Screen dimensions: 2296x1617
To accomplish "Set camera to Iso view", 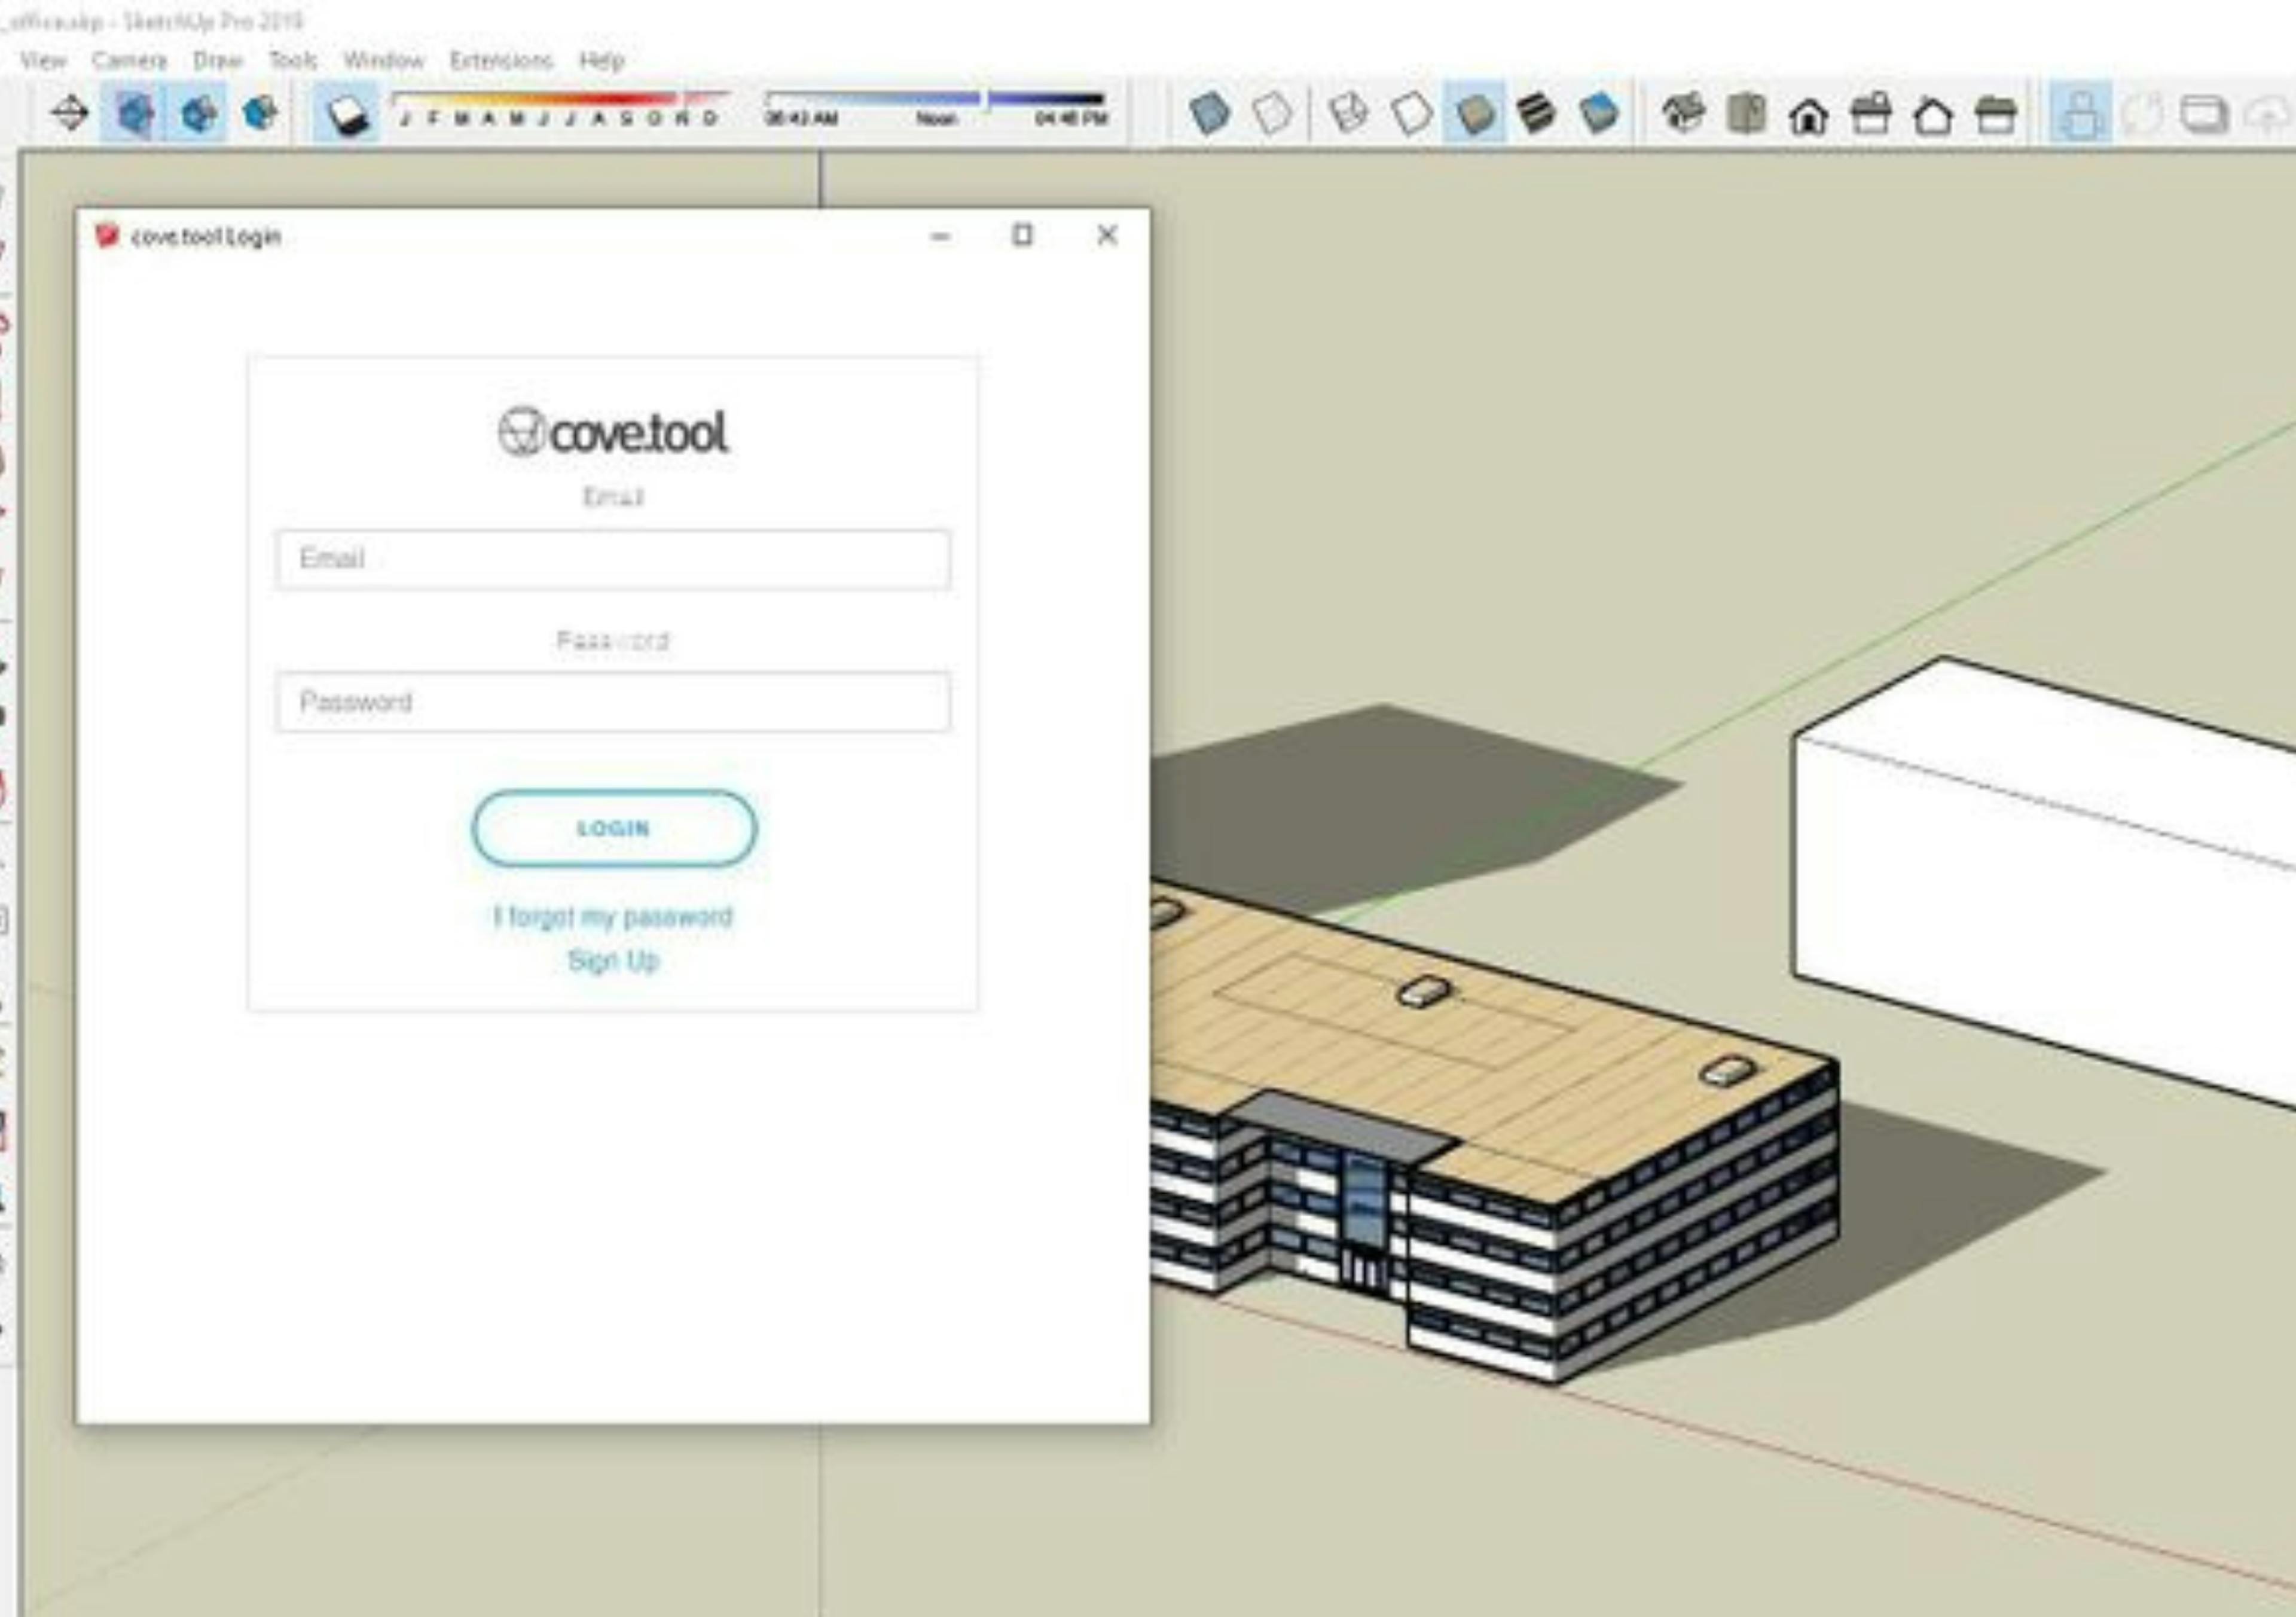I will (x=1683, y=114).
